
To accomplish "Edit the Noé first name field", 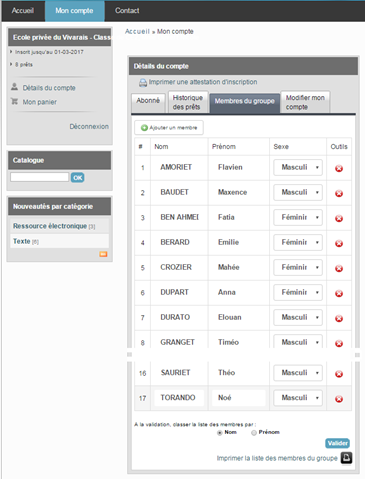I will tap(239, 398).
